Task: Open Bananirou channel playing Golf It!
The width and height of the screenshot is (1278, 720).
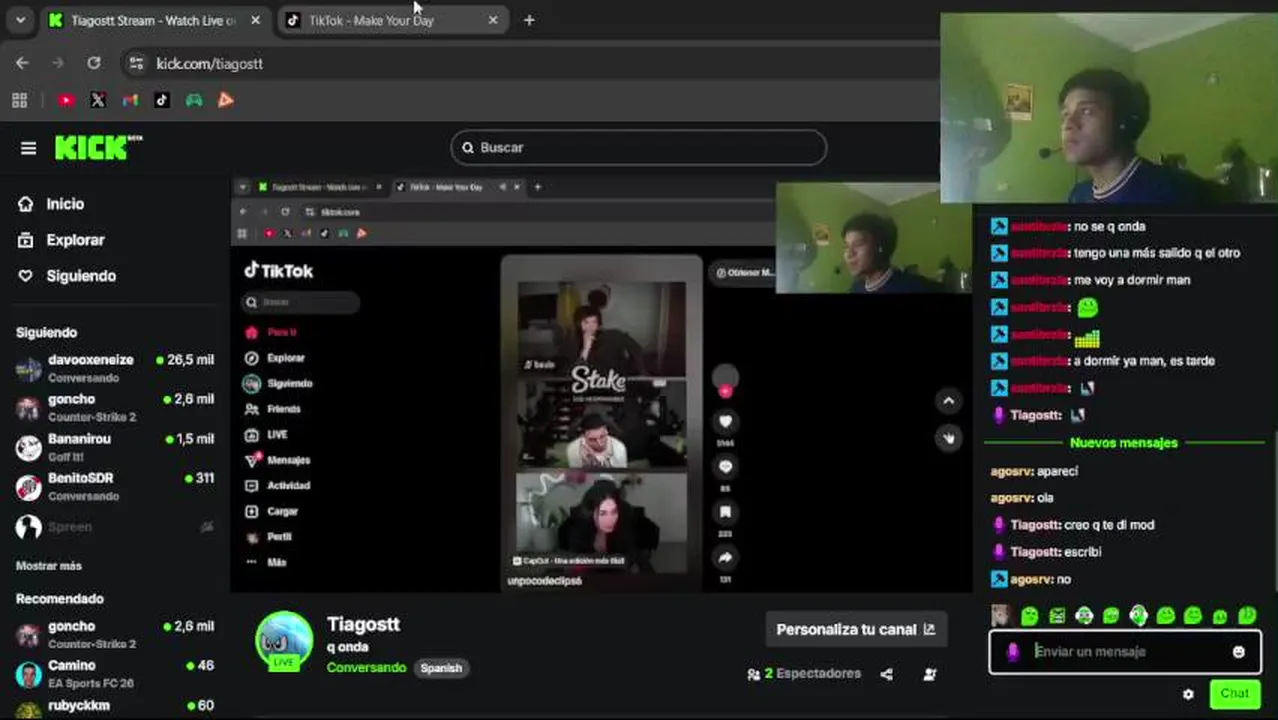Action: [115, 447]
